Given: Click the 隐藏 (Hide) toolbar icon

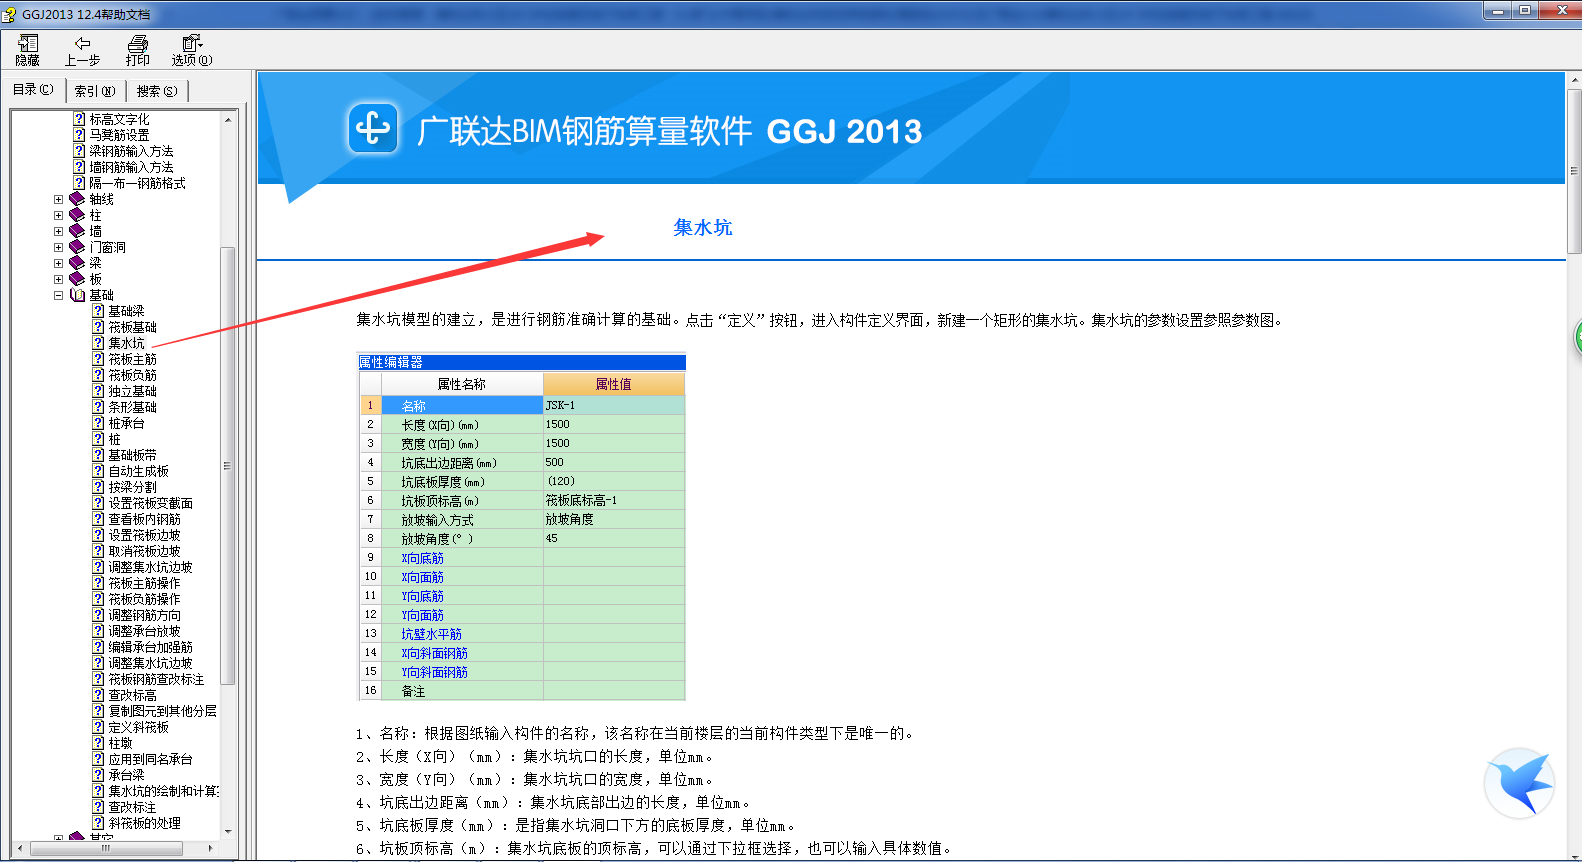Looking at the screenshot, I should point(28,50).
